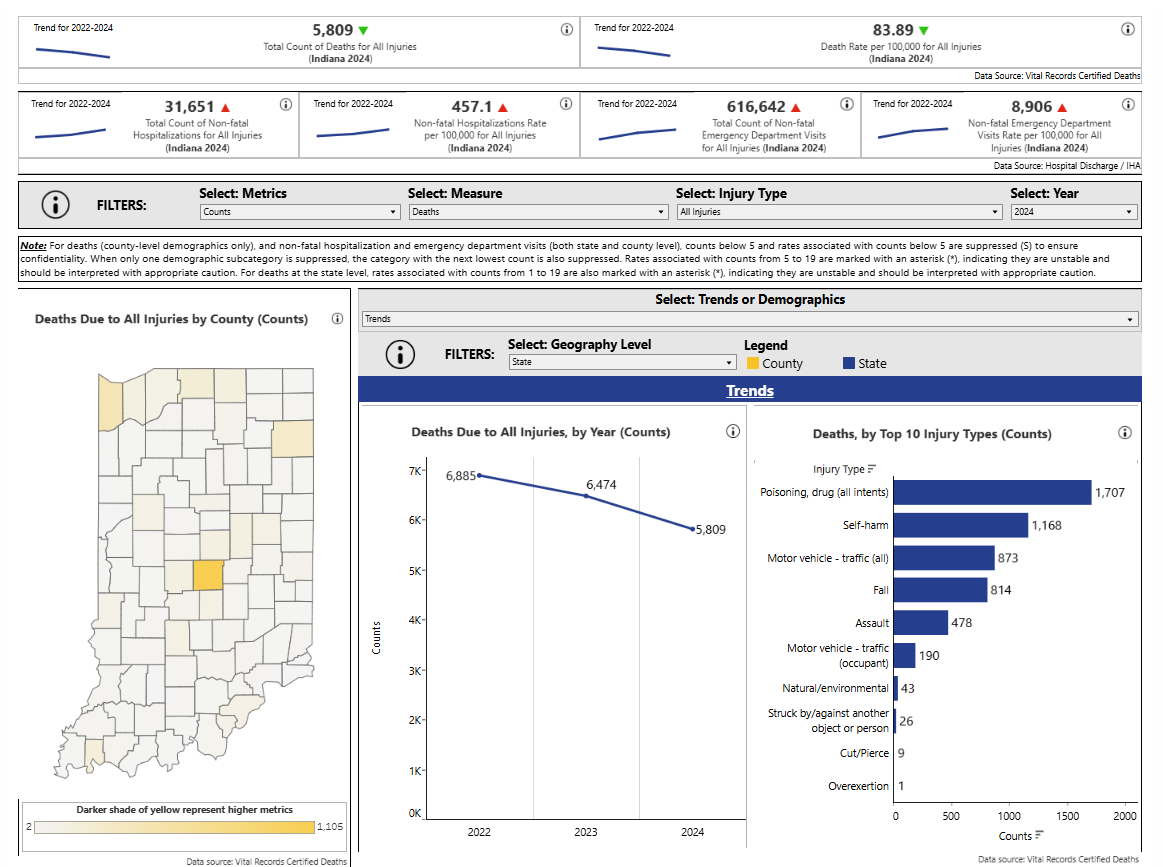
Task: Click the 2023 data point labeled 6,474
Action: pyautogui.click(x=586, y=495)
